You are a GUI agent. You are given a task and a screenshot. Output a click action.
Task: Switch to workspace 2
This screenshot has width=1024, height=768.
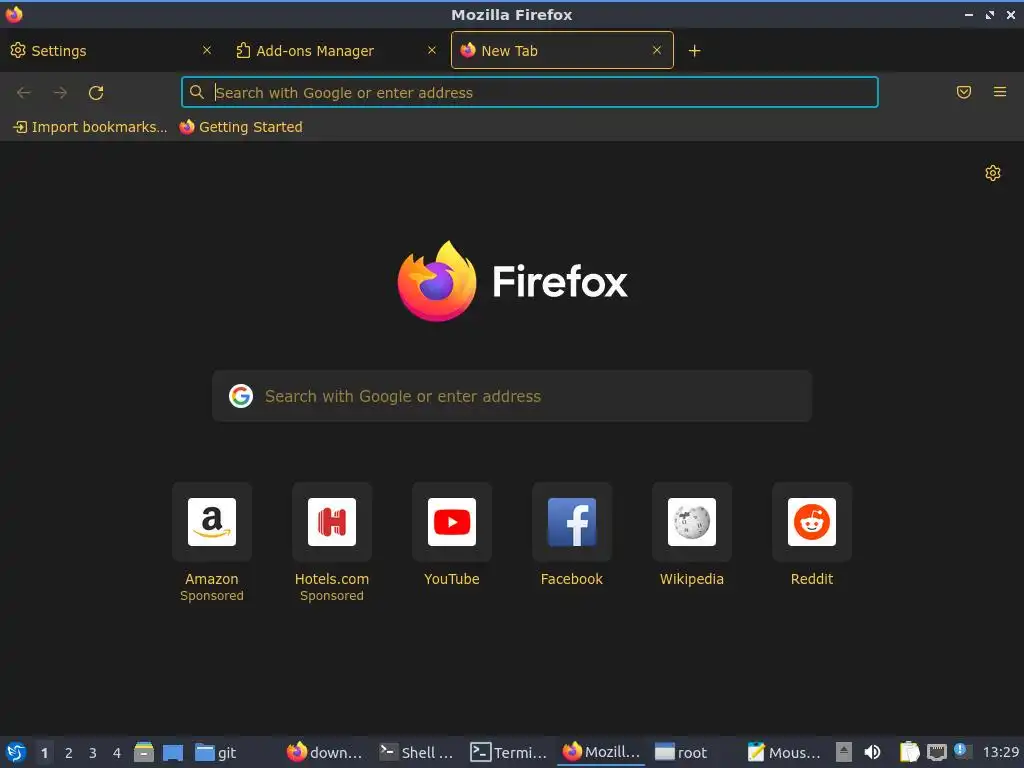[69, 753]
